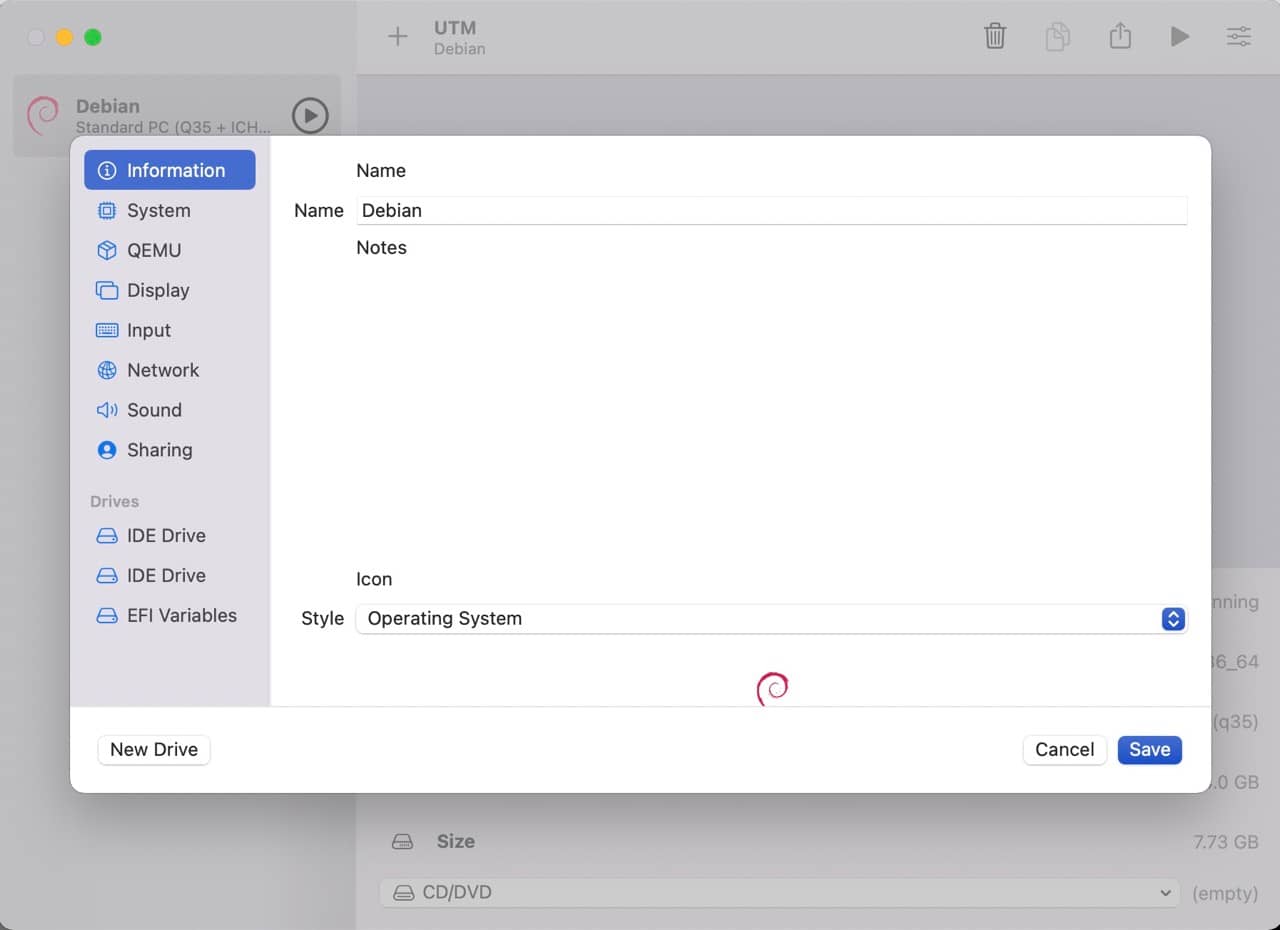Click the Name text field containing Debian
The image size is (1280, 930).
click(772, 210)
